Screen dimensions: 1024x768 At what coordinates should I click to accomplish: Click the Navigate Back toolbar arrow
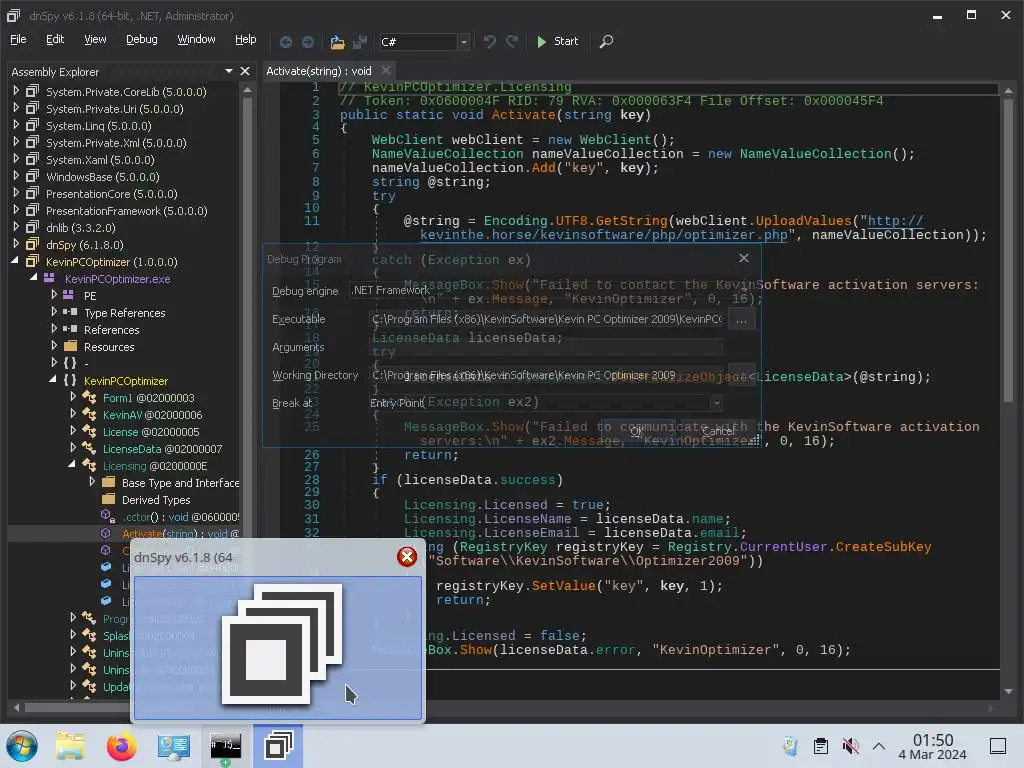coord(285,42)
